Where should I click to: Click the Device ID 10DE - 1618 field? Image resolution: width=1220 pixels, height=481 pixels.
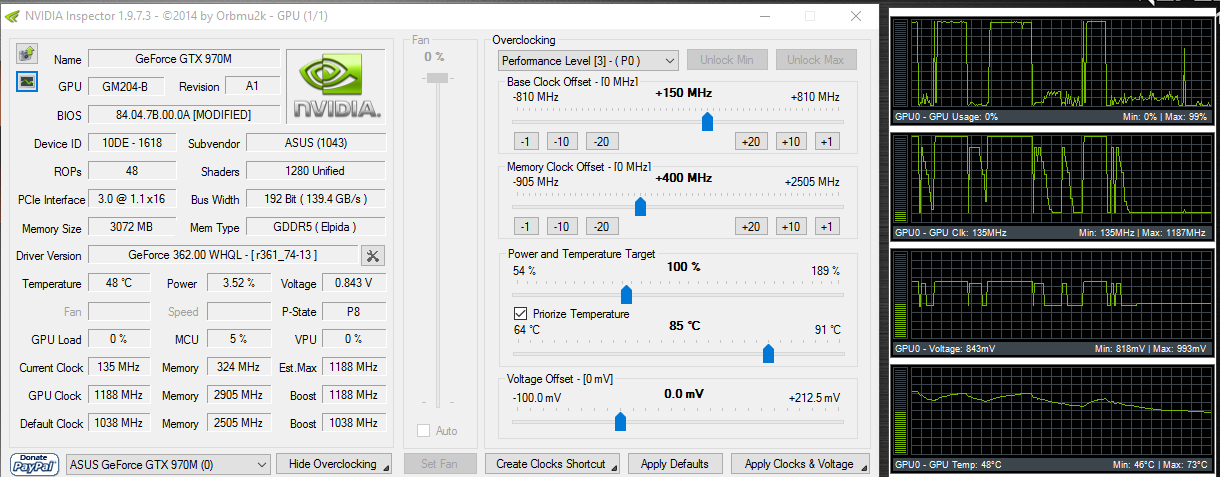(x=133, y=143)
